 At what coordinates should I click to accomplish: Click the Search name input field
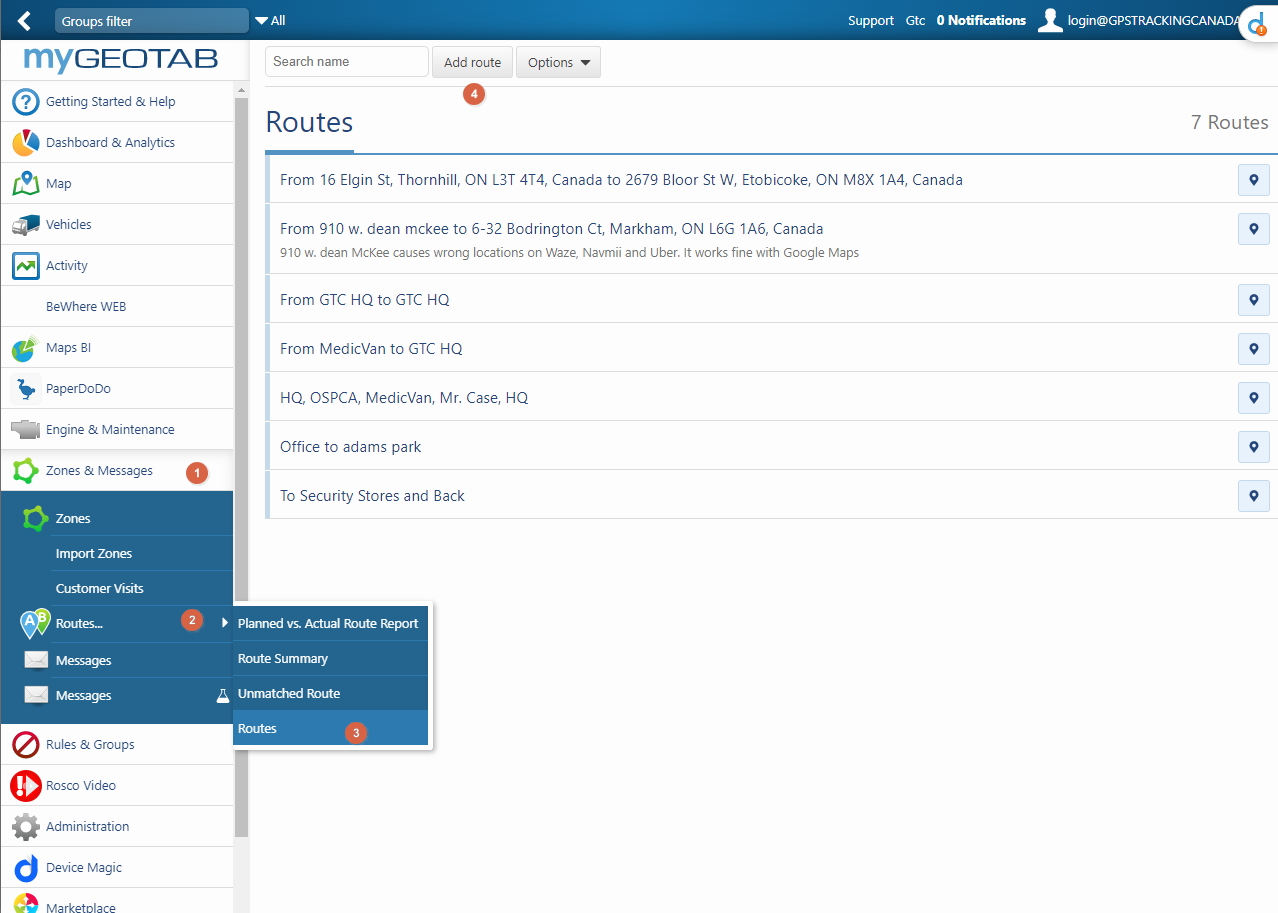click(346, 62)
